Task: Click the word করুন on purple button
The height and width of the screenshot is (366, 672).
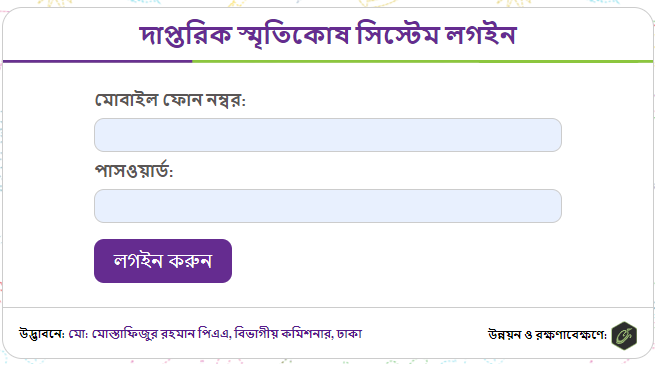Action: (190, 261)
